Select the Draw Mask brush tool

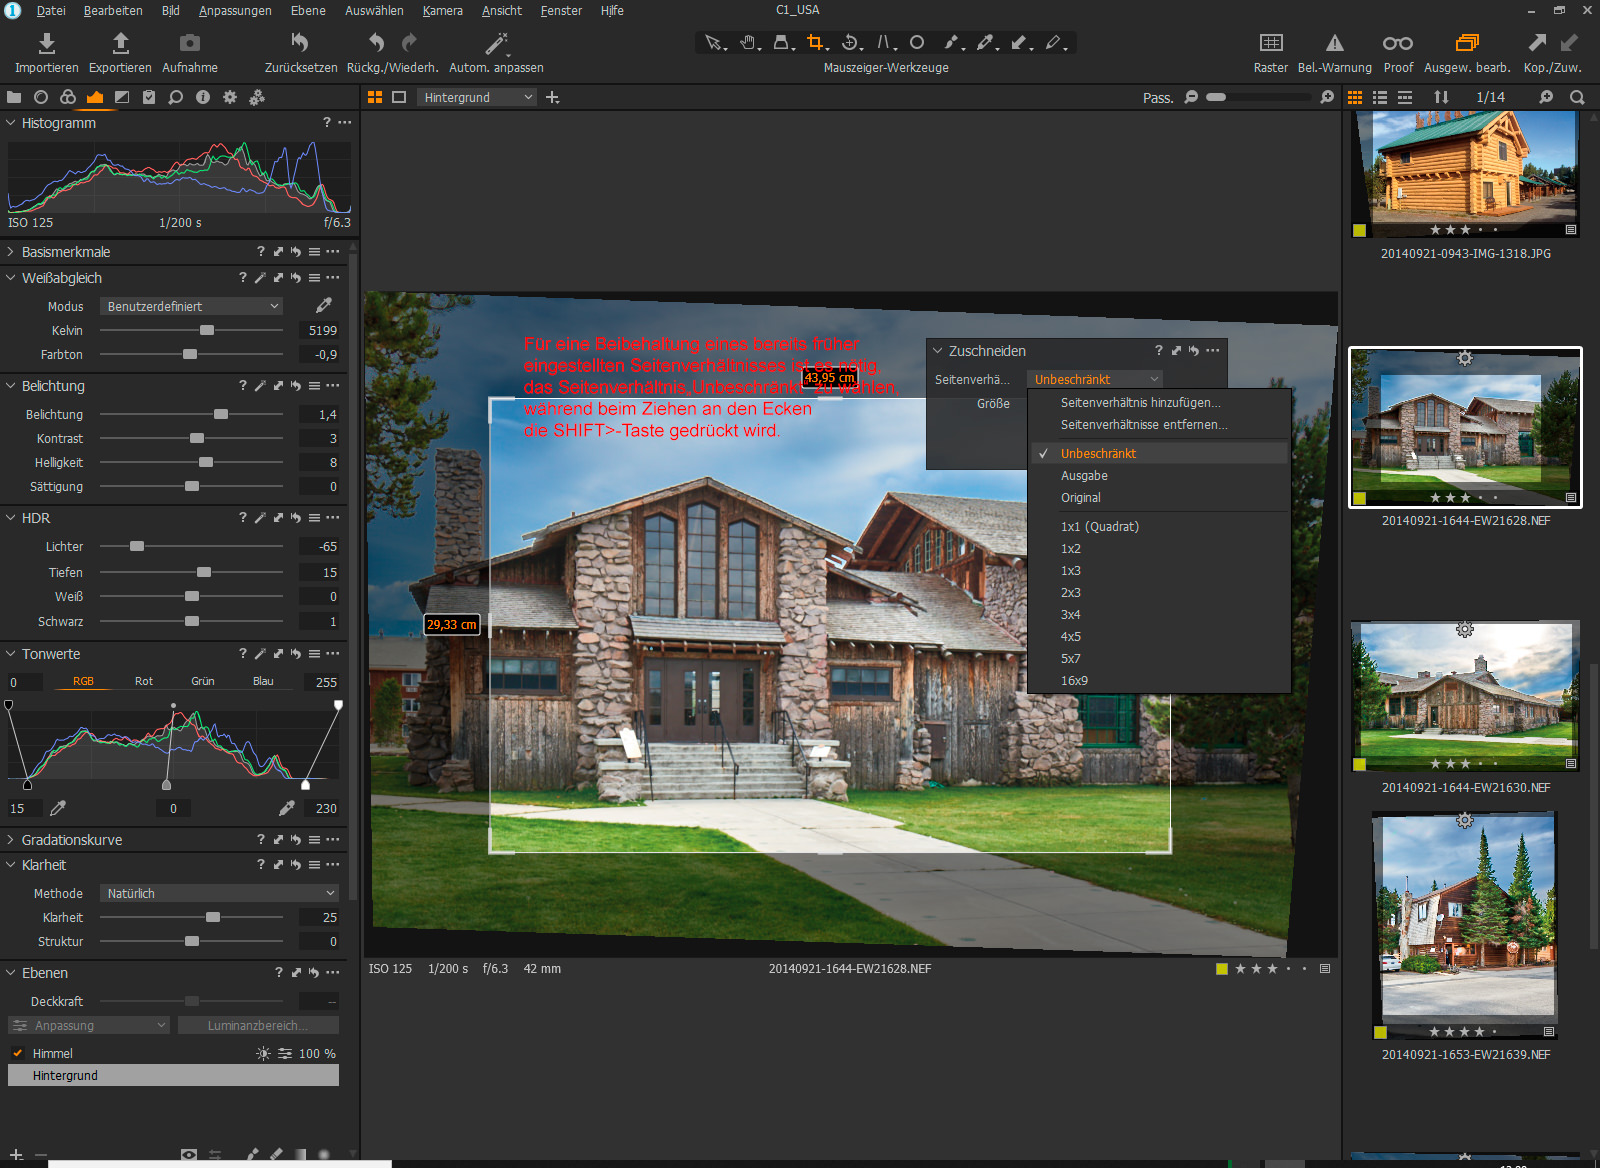coord(952,43)
